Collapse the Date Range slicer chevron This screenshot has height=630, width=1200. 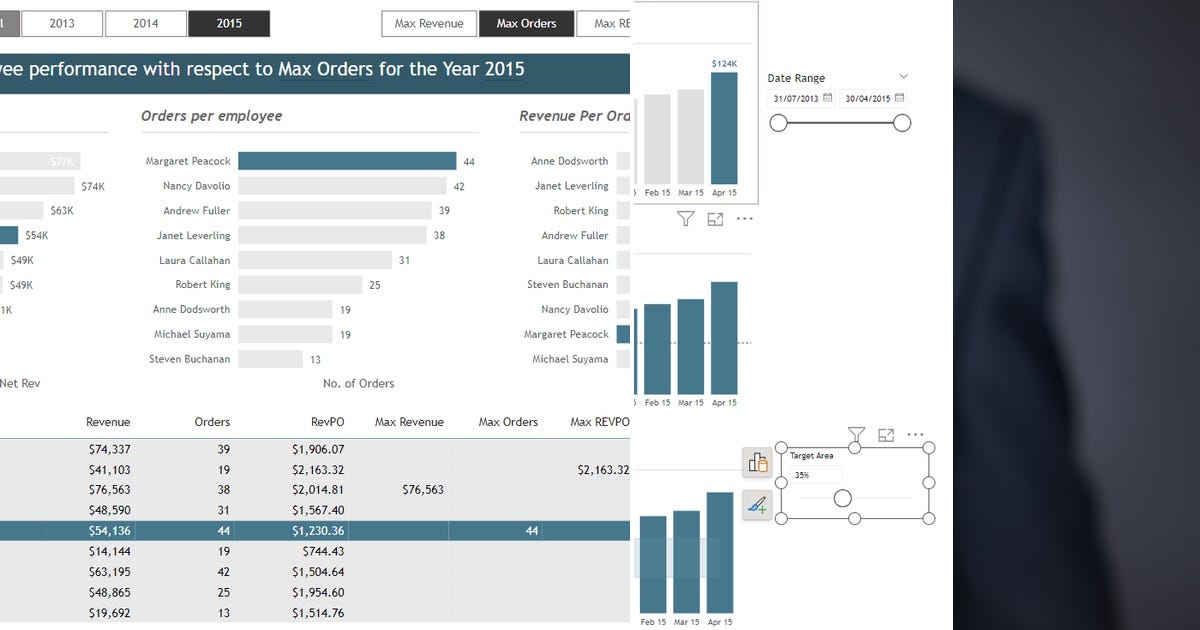904,76
